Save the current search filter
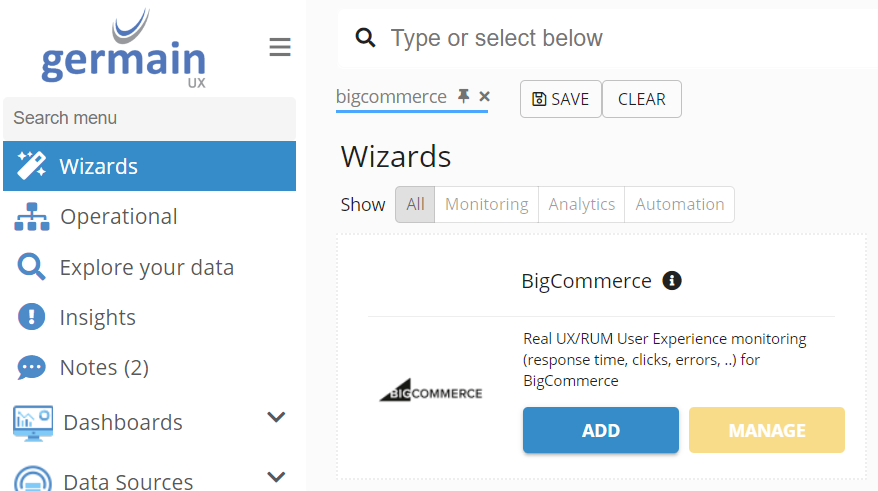 (x=560, y=99)
